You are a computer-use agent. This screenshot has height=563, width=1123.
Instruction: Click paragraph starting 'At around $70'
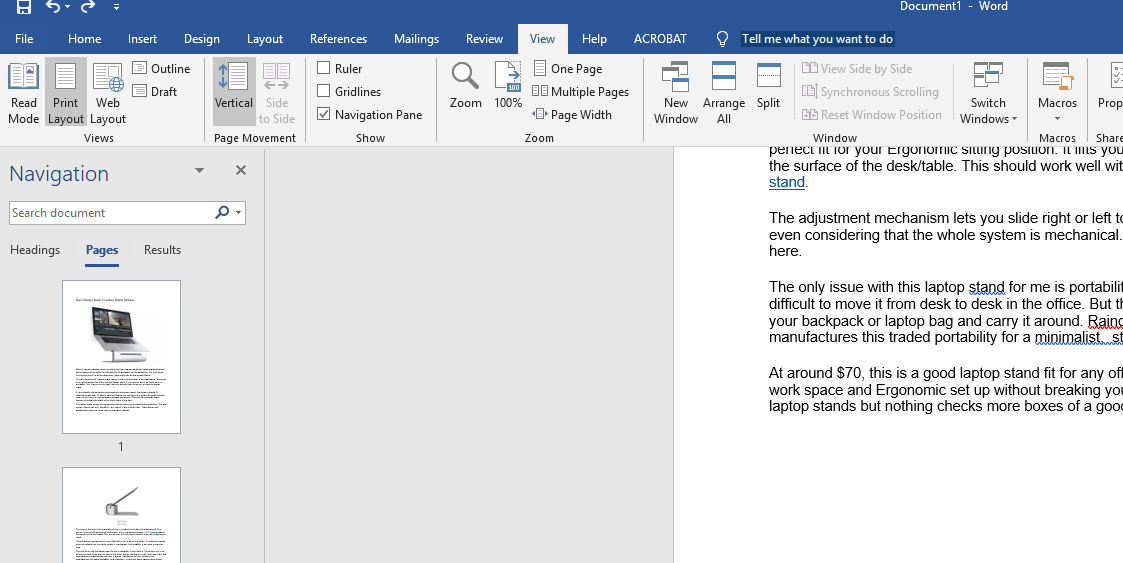[x=945, y=390]
